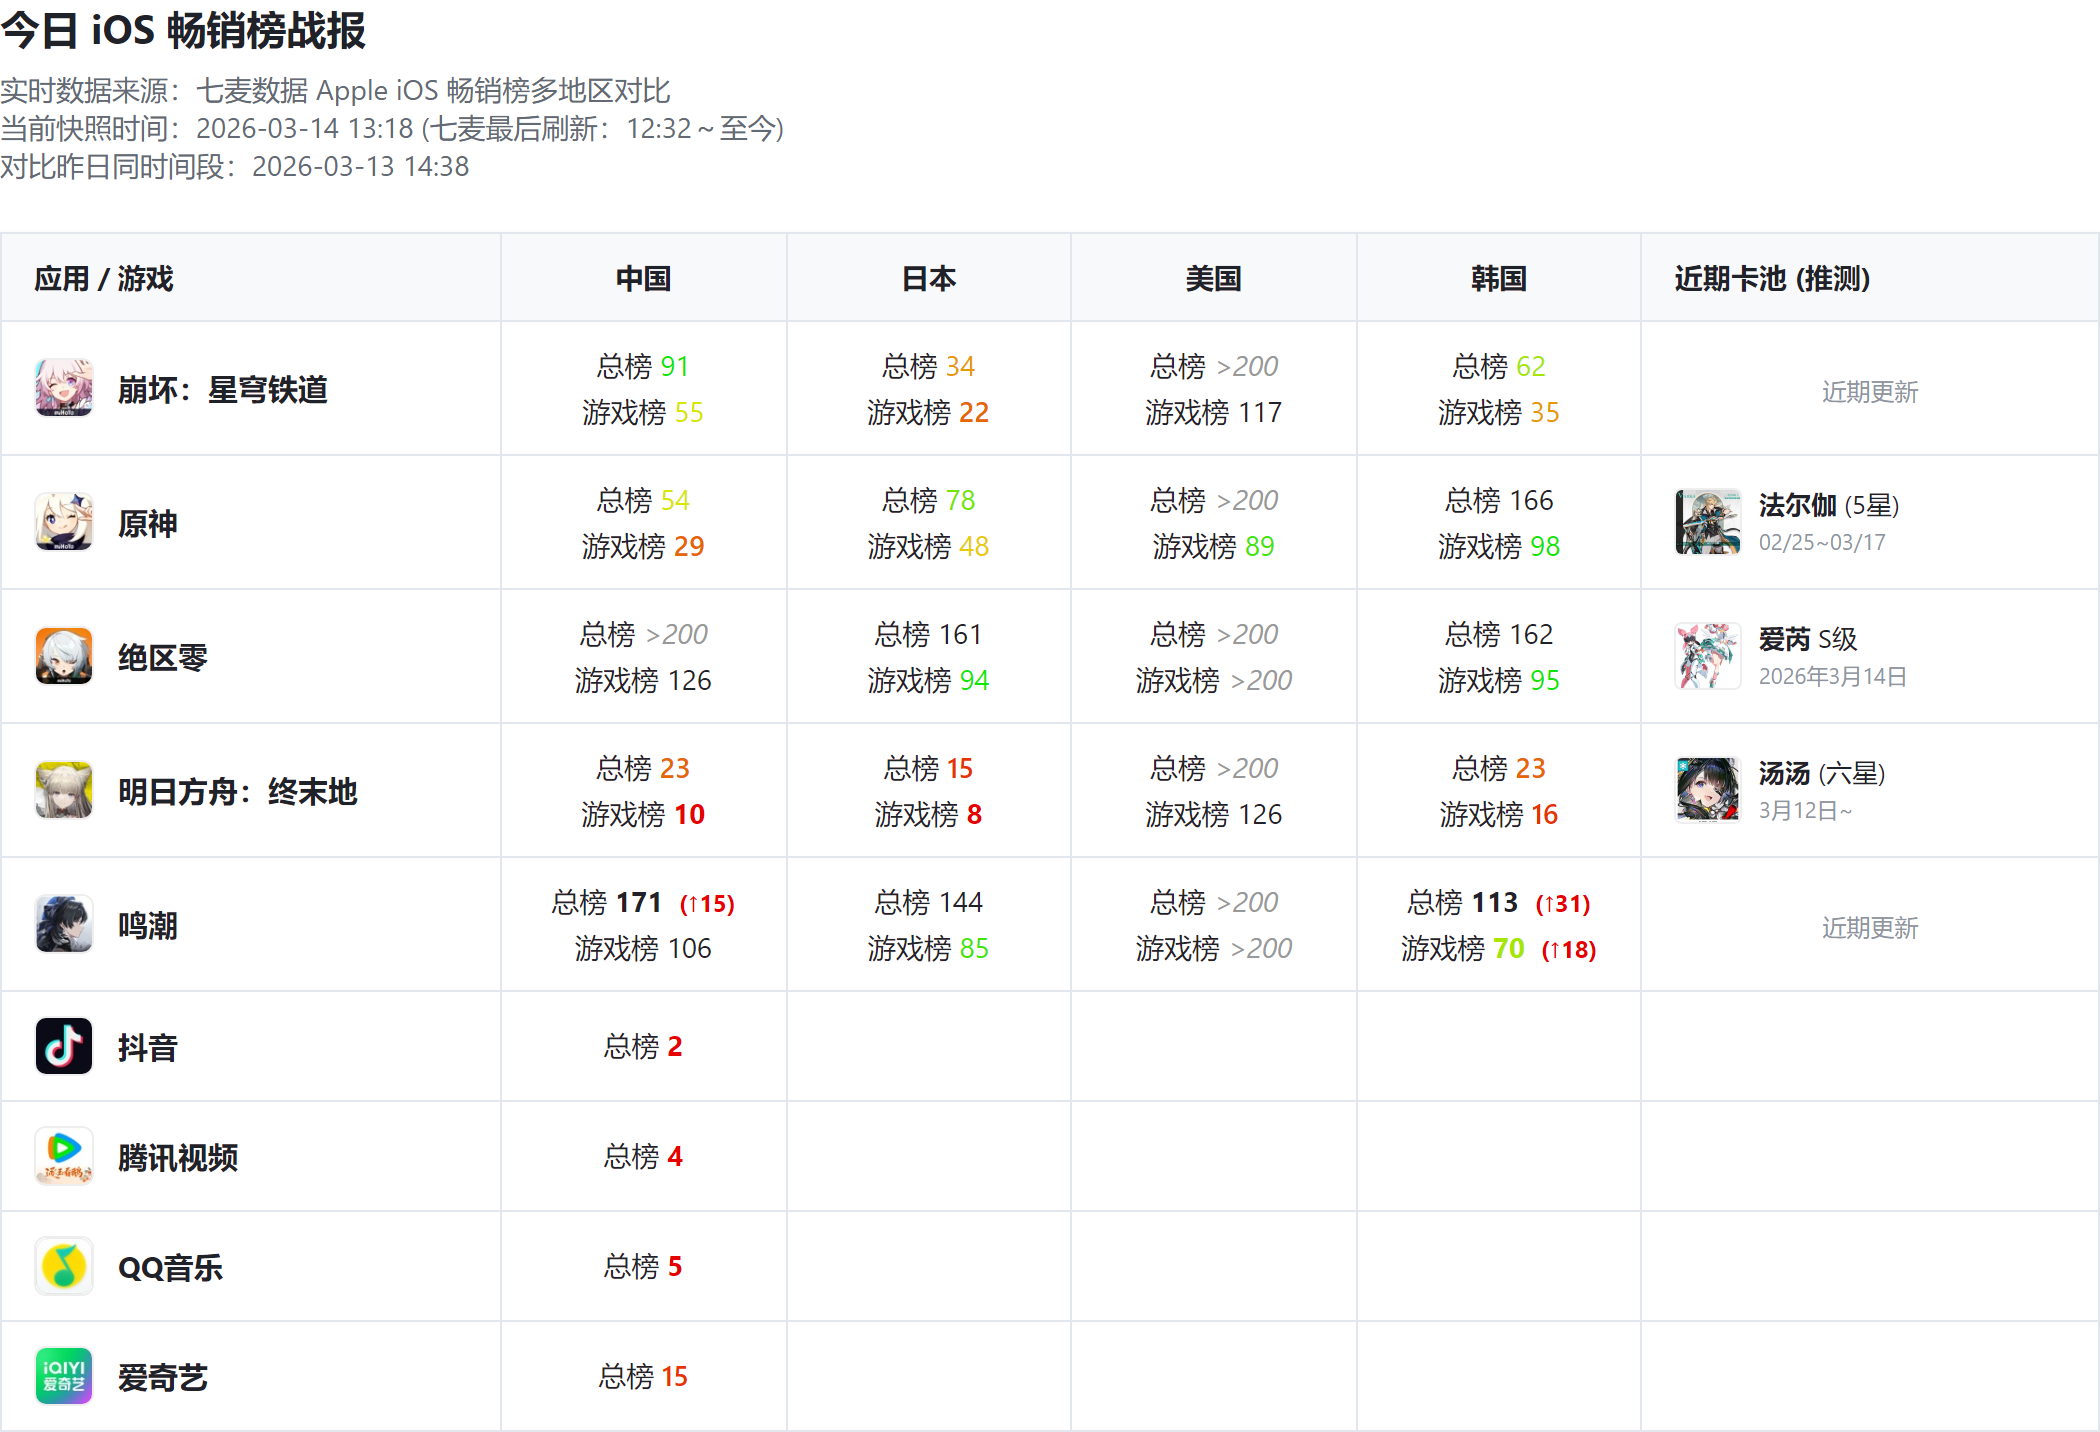The height and width of the screenshot is (1432, 2100).
Task: Click the 汤汤 (六星) banner name
Action: [x=1822, y=773]
